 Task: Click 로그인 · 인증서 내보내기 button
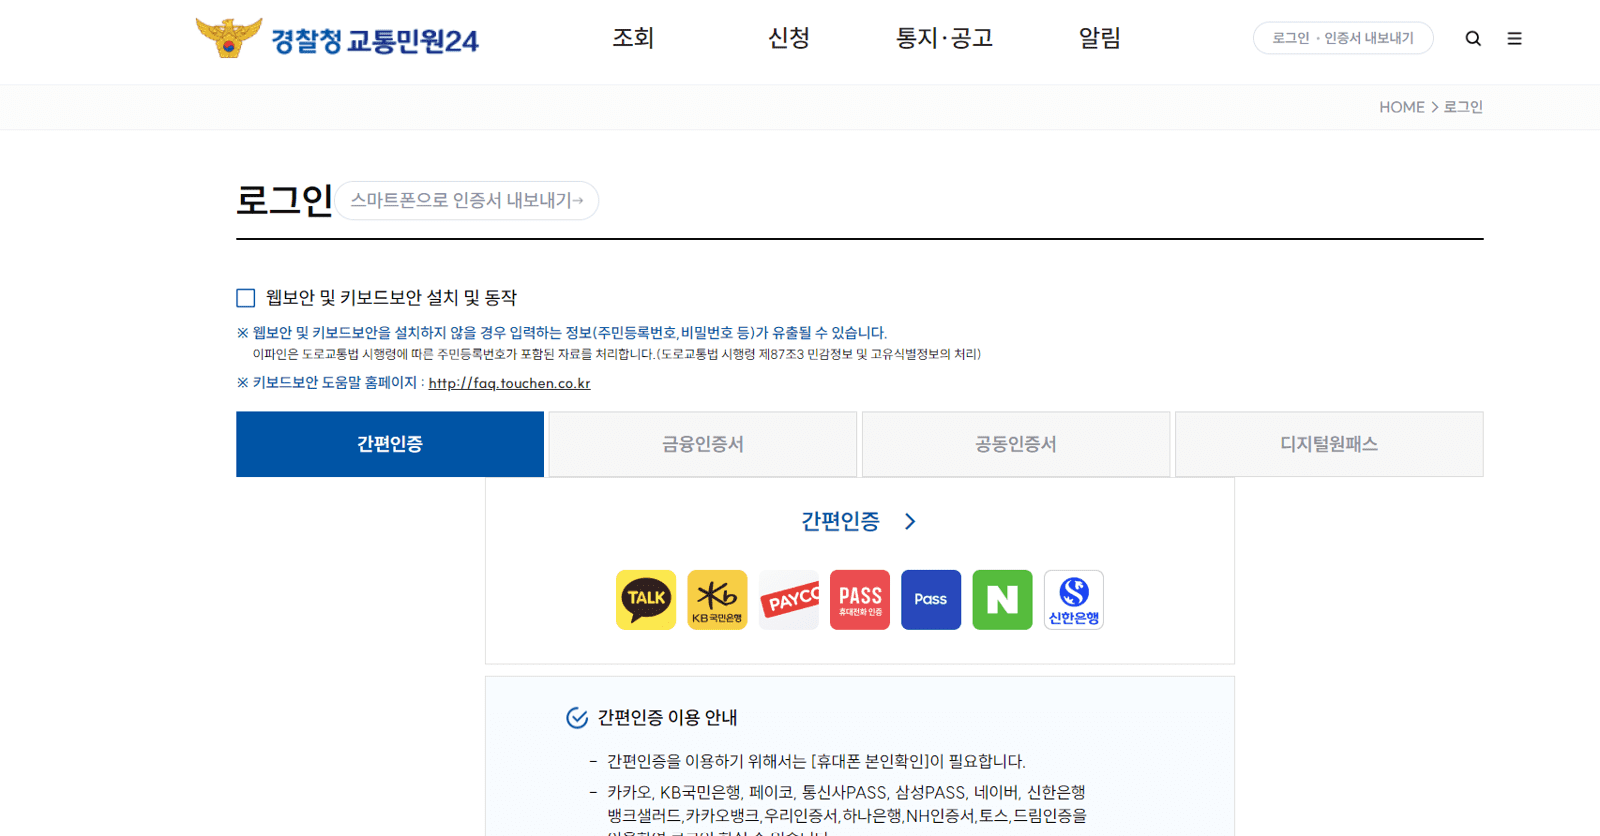(x=1343, y=38)
